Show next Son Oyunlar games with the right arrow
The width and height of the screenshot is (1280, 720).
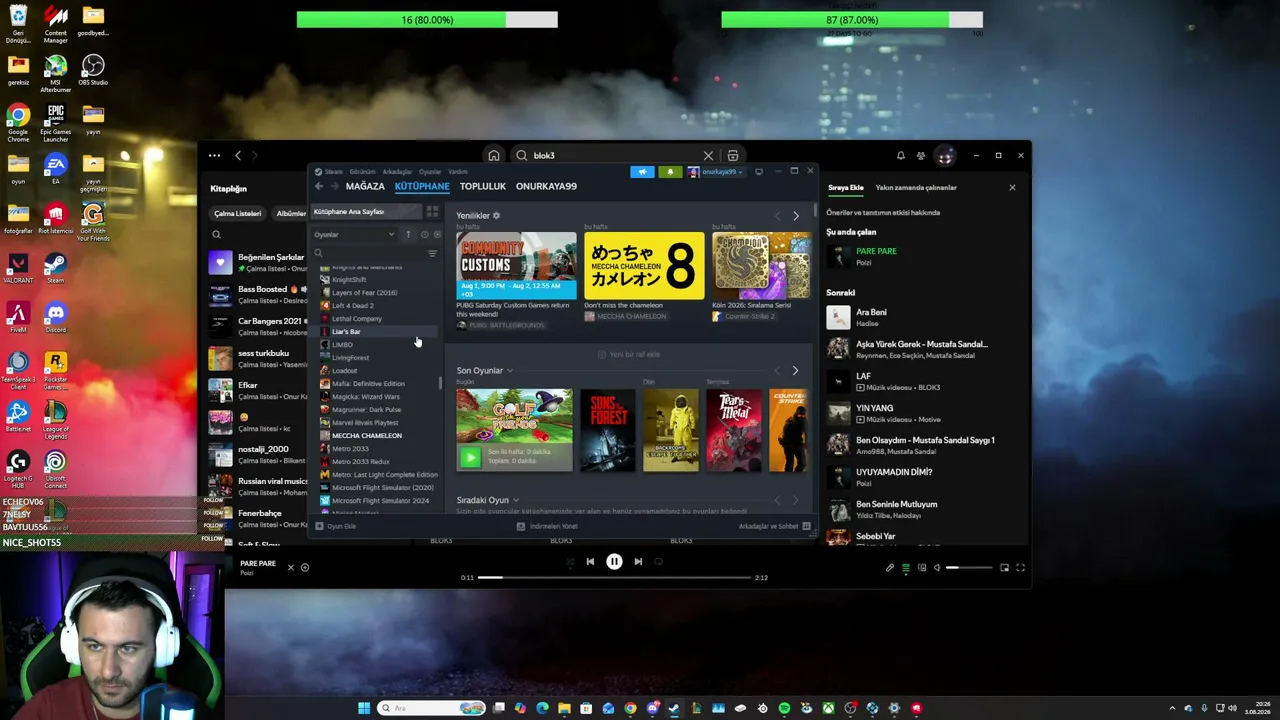[x=795, y=371]
